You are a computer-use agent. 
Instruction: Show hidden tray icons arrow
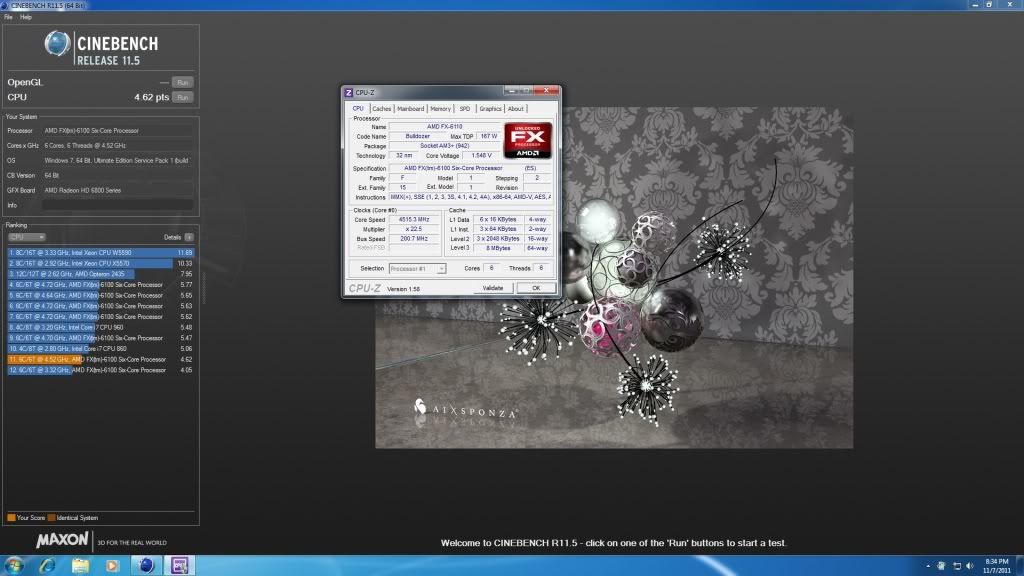pyautogui.click(x=927, y=566)
